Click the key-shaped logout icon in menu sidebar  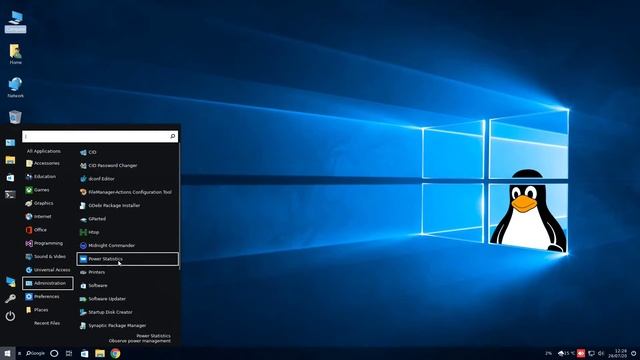click(x=10, y=299)
